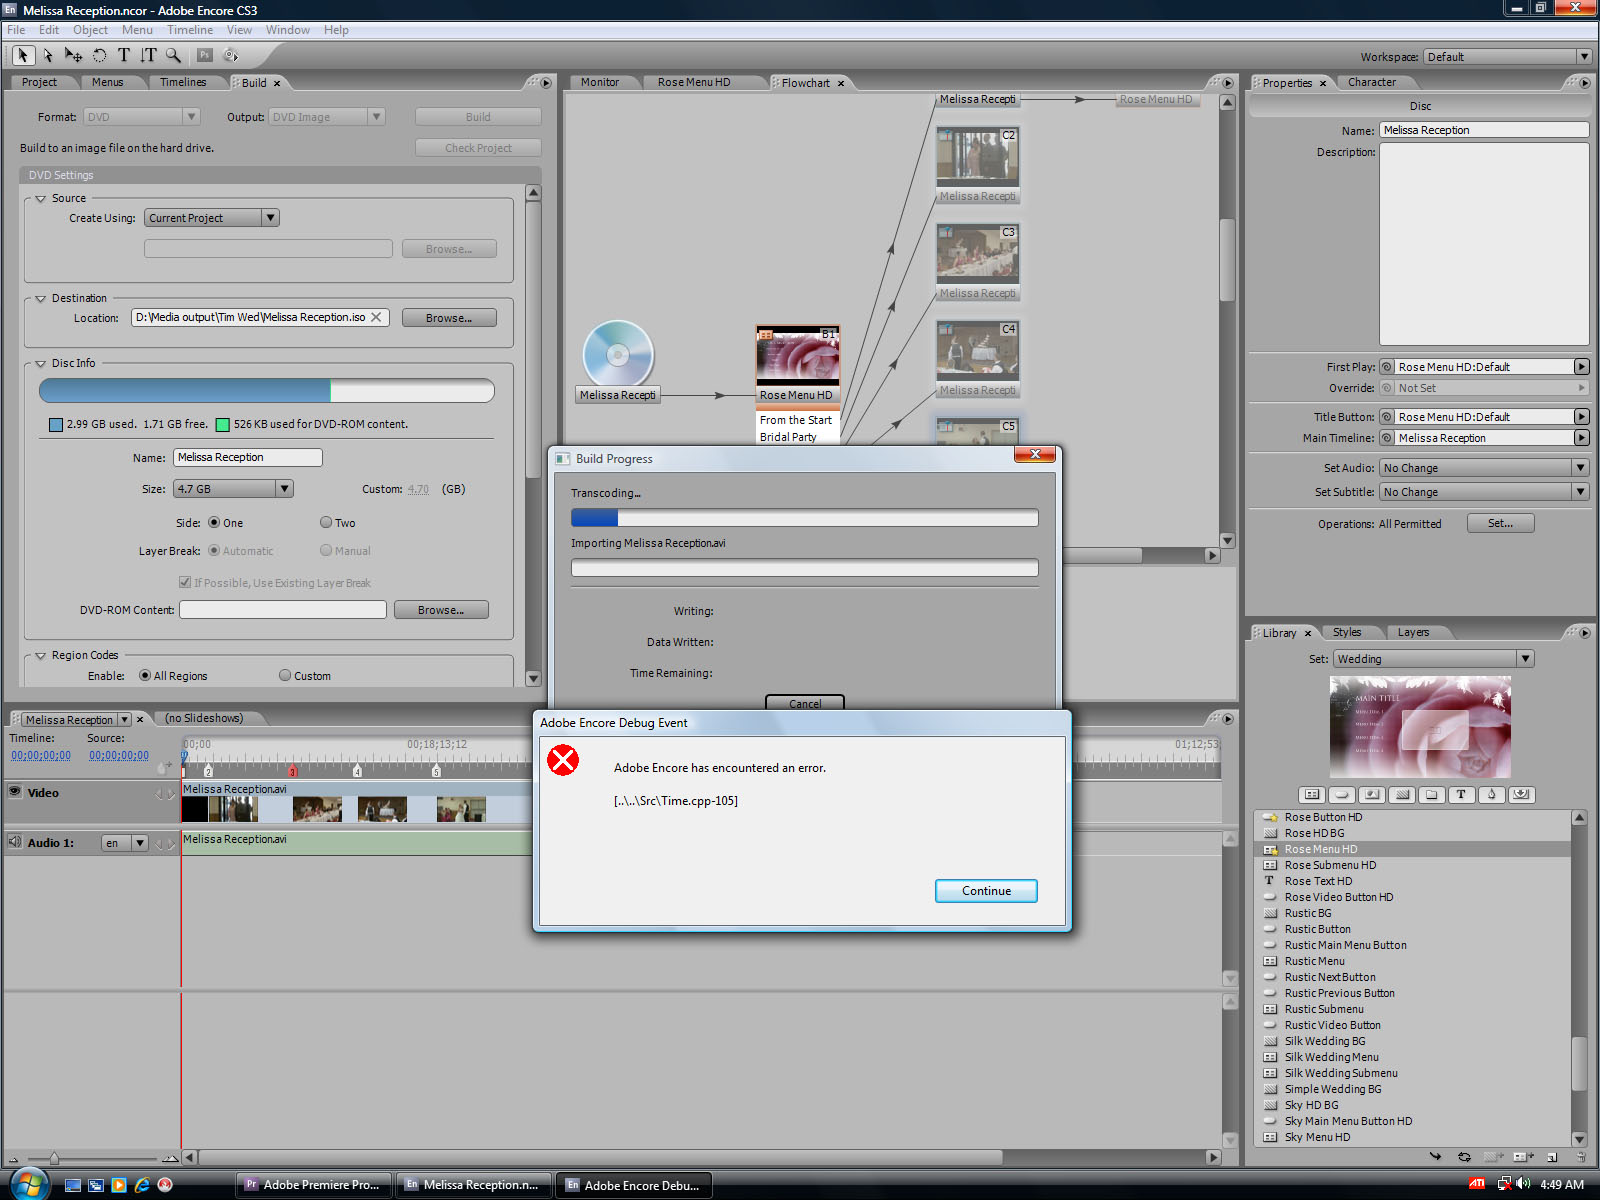This screenshot has height=1200, width=1600.
Task: Click the red chapter 3 timeline marker
Action: pyautogui.click(x=293, y=771)
